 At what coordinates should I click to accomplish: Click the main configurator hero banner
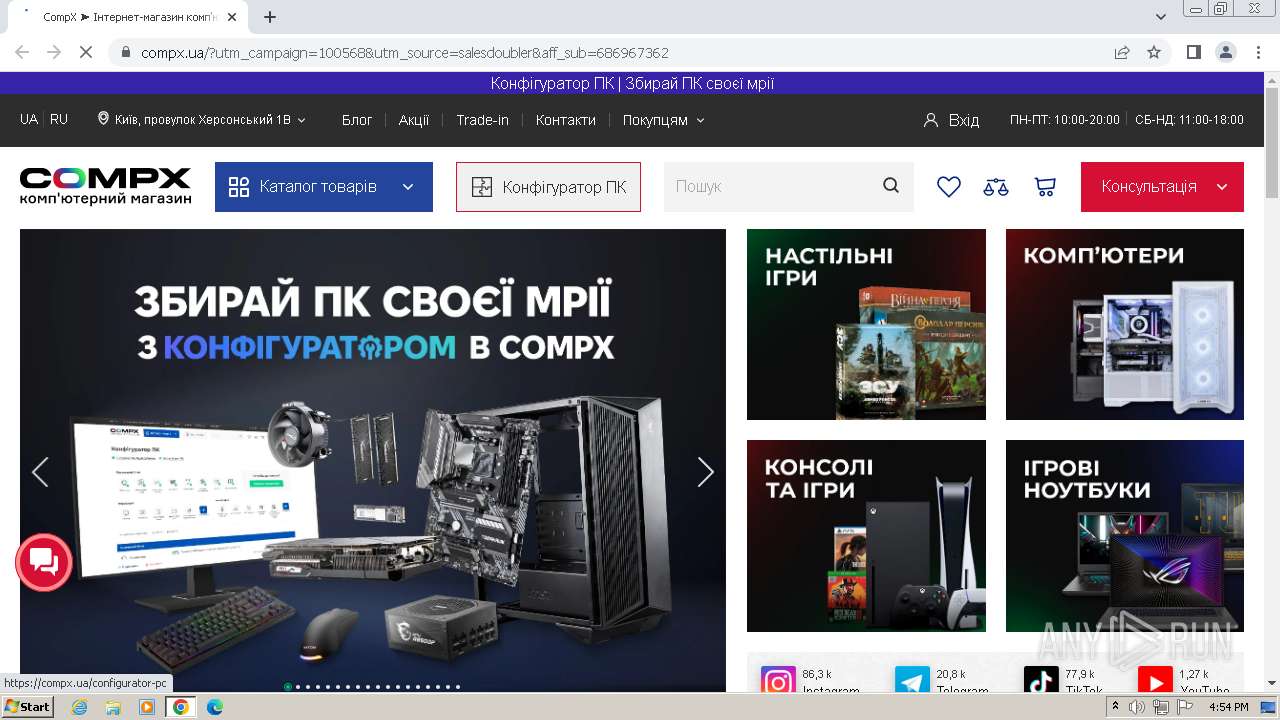[373, 460]
